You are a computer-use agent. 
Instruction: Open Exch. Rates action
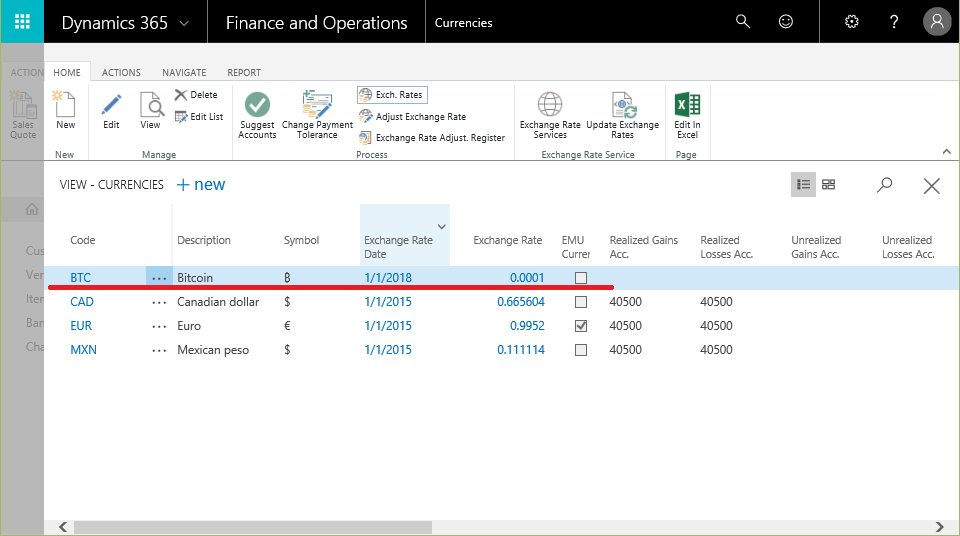tap(392, 95)
